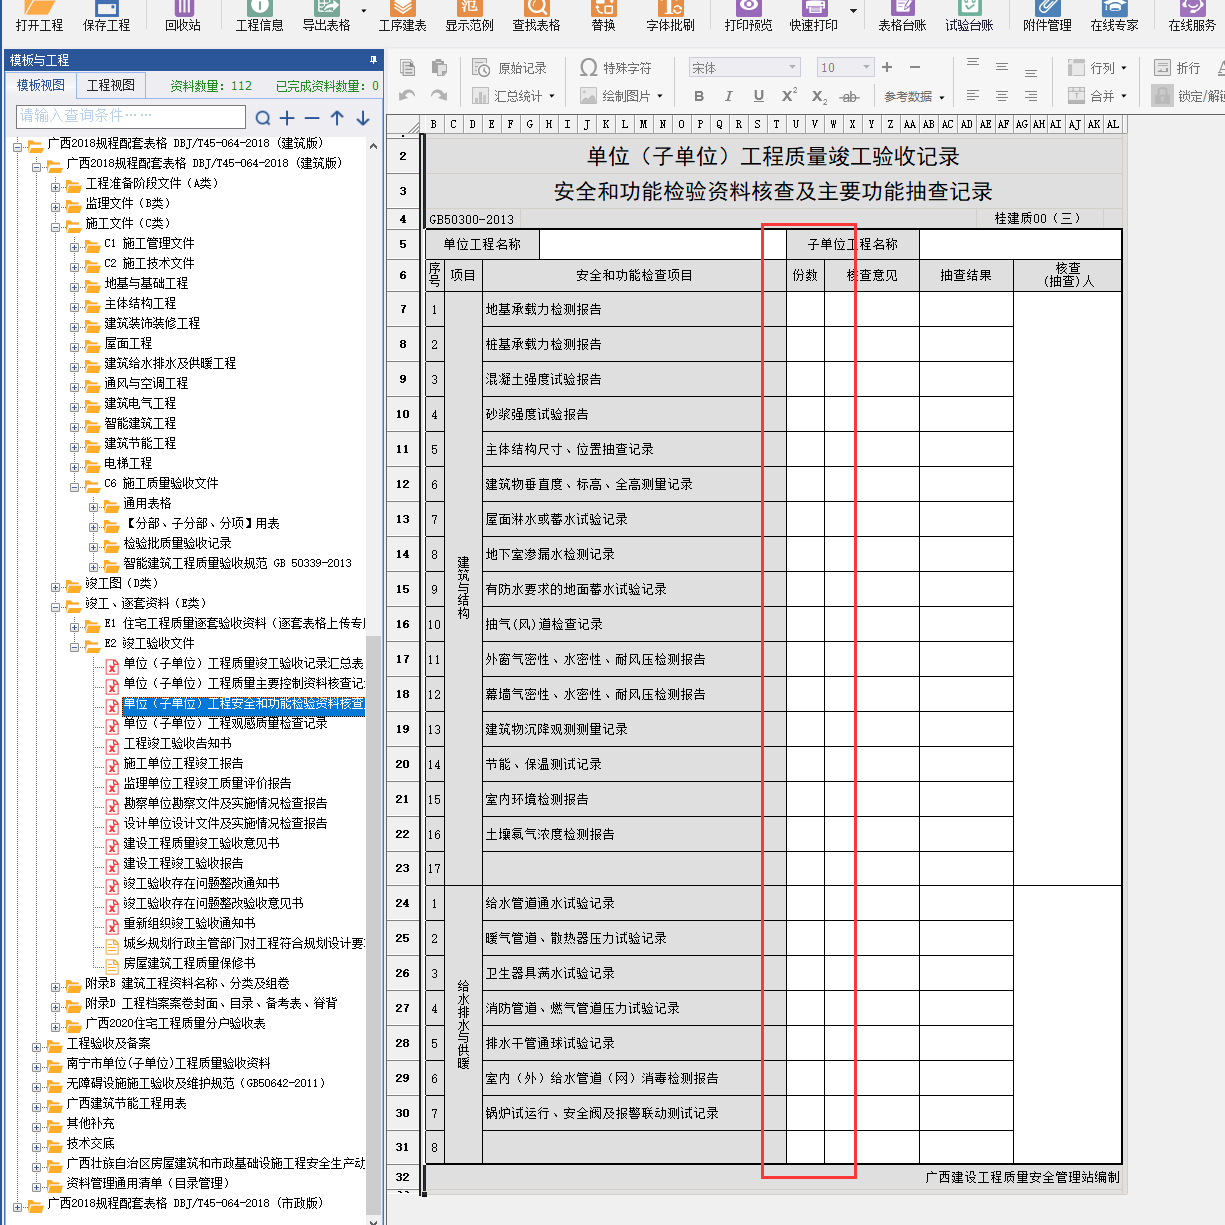Open the 表格台账 ledger
1225x1225 pixels.
(x=903, y=17)
